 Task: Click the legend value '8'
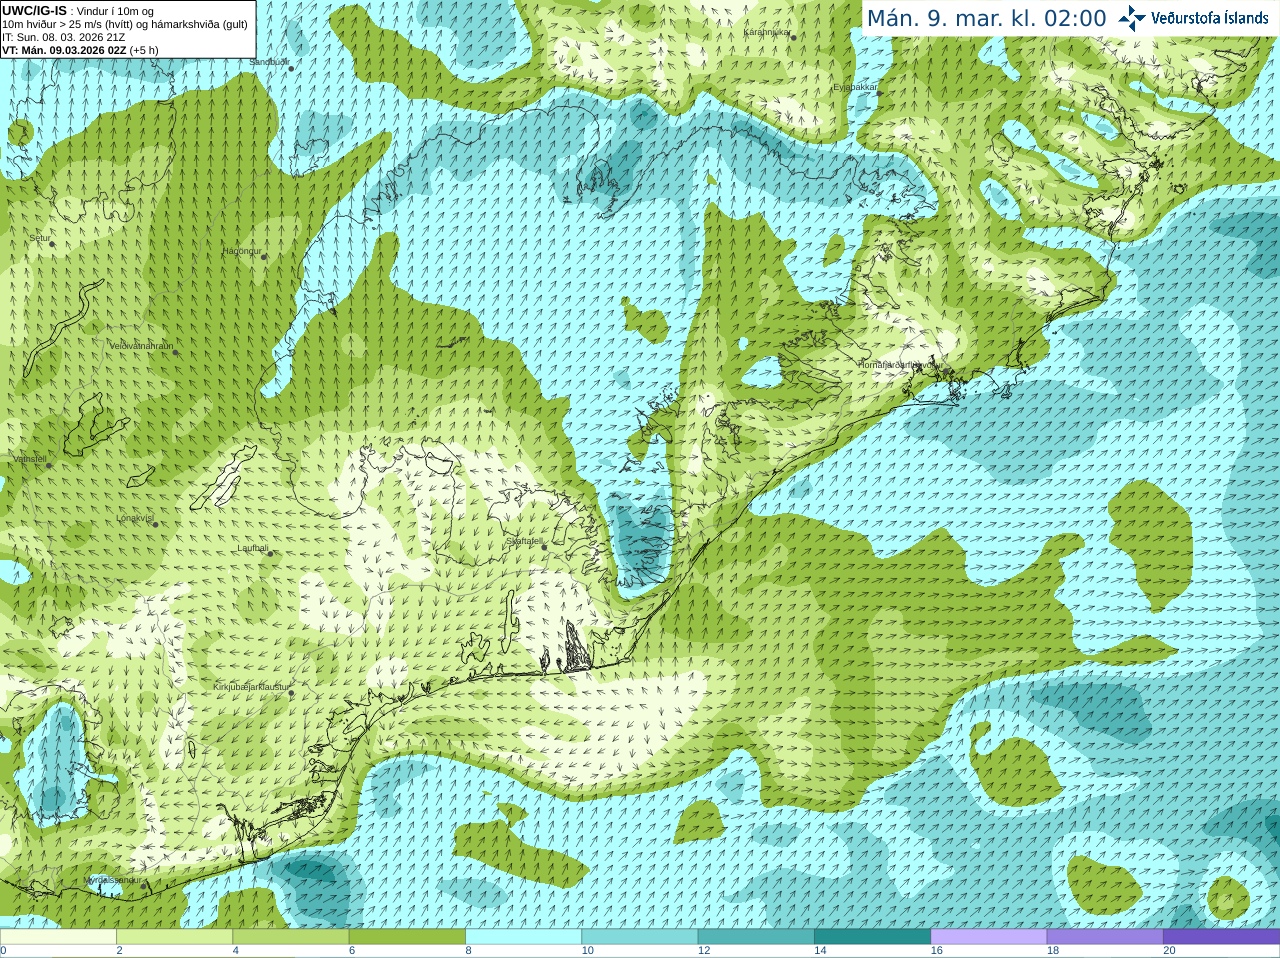pos(468,951)
